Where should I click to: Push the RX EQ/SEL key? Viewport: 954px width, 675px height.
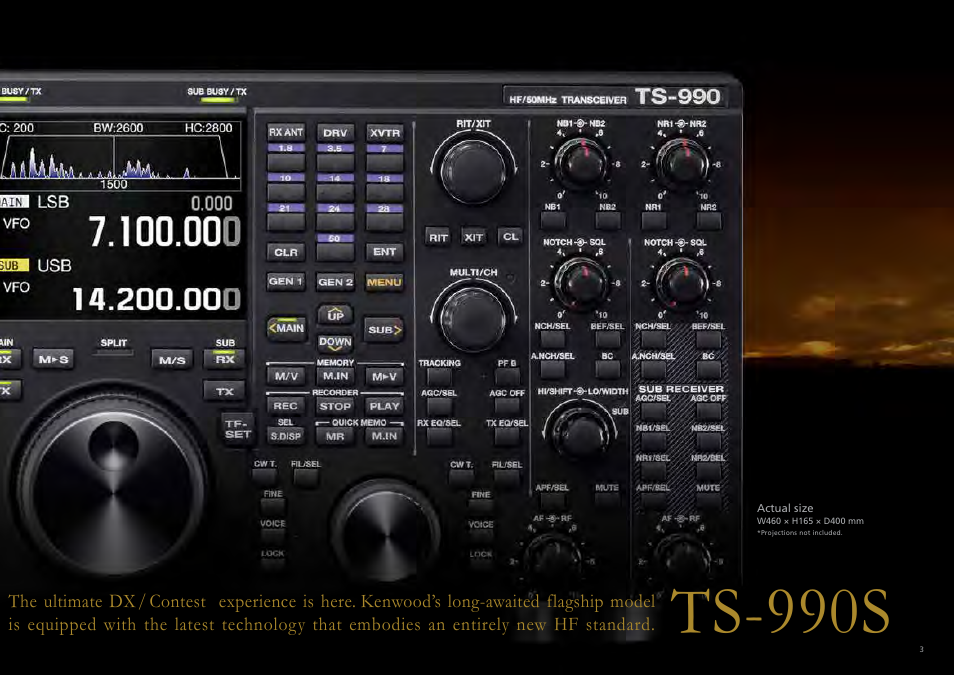439,436
